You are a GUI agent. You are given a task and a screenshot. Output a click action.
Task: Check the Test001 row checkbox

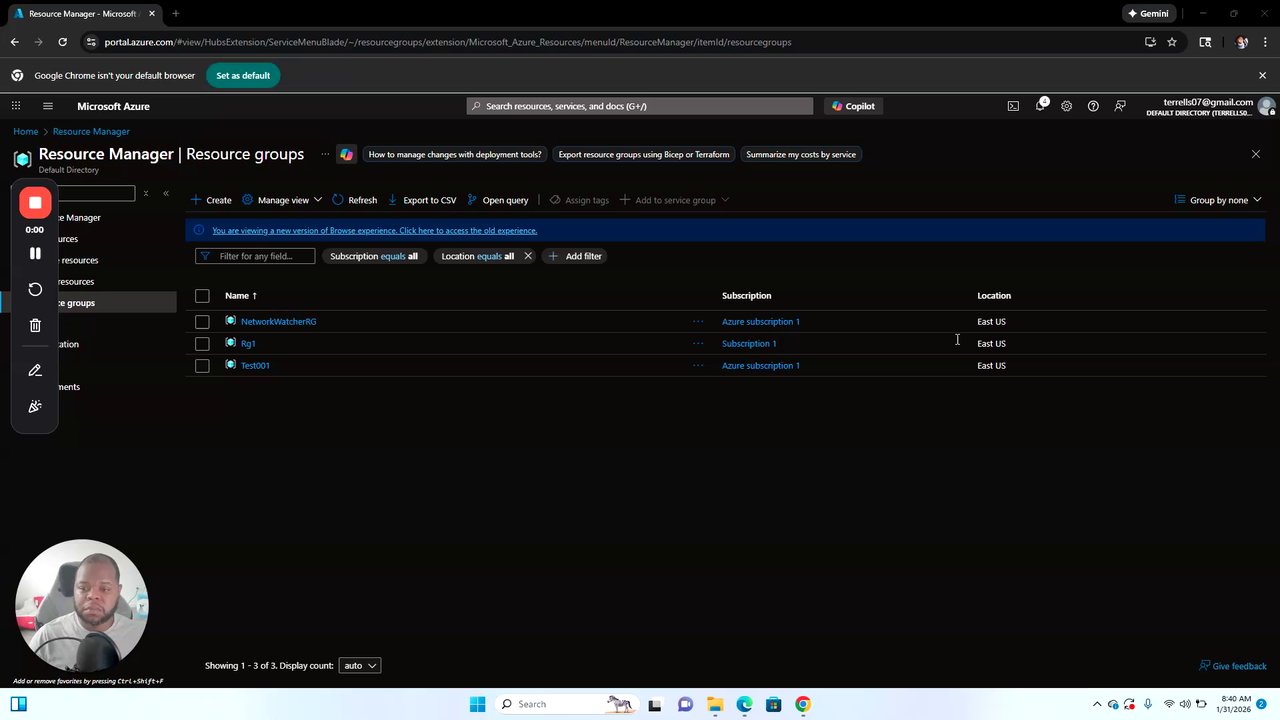[x=202, y=366]
